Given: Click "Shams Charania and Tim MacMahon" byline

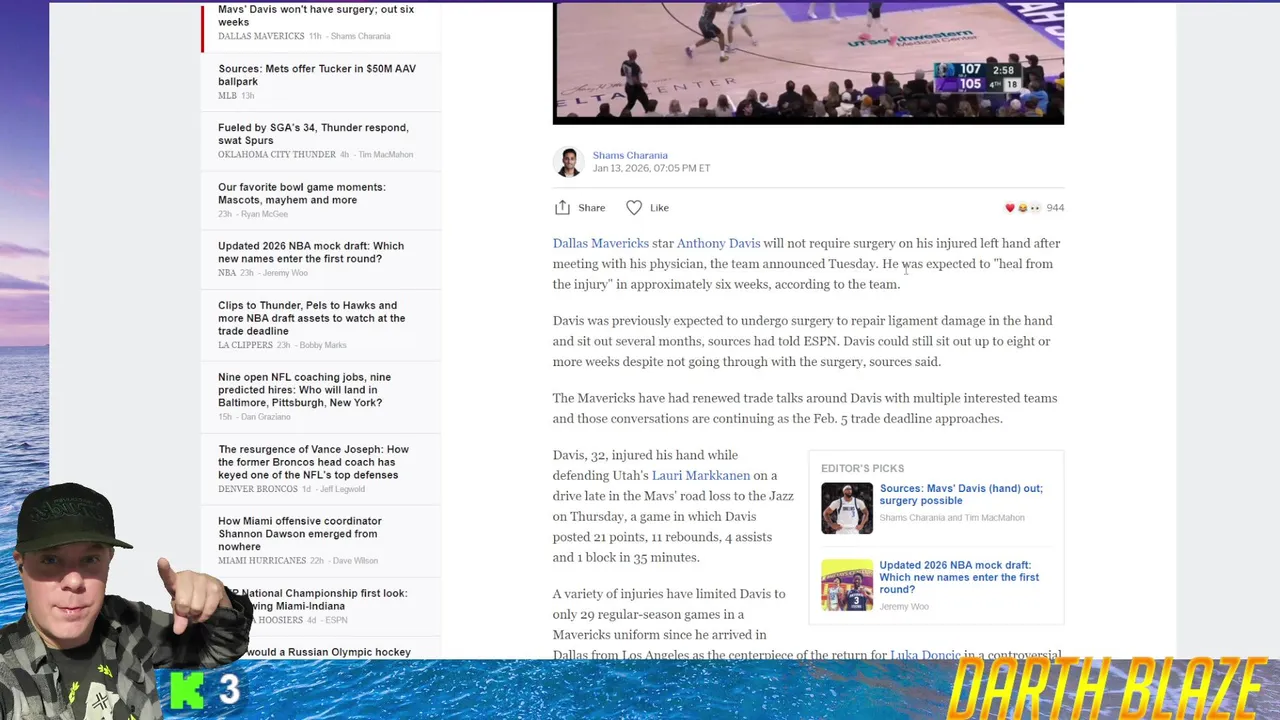Looking at the screenshot, I should click(x=952, y=518).
